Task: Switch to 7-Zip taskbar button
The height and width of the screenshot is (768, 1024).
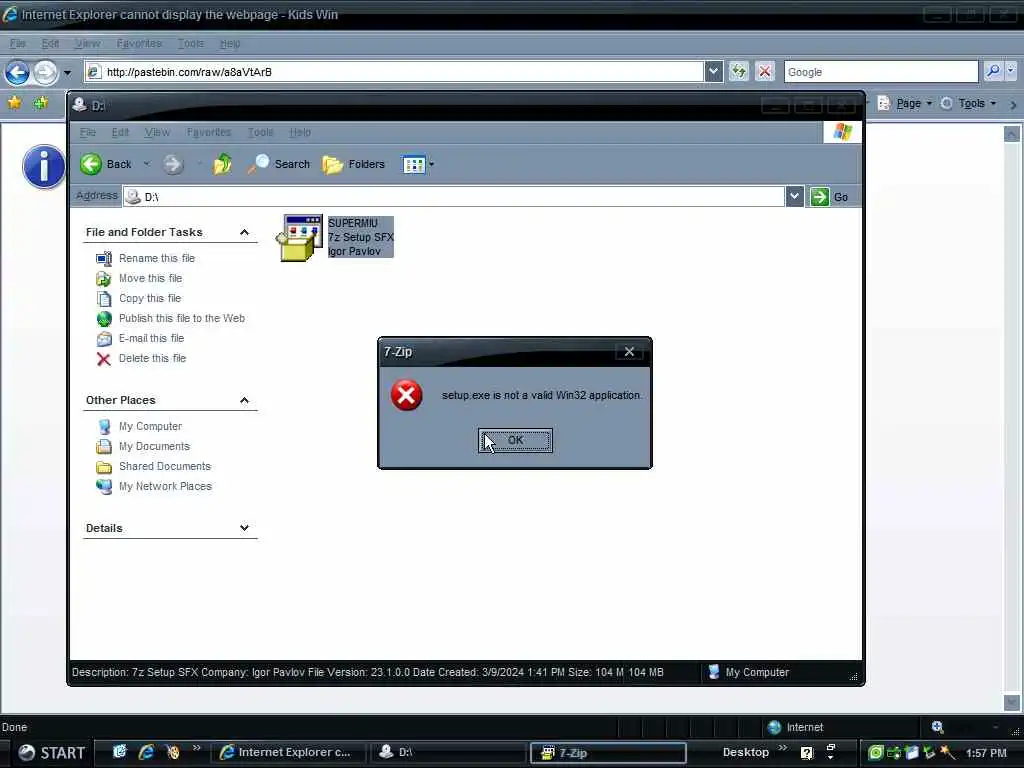Action: pos(607,752)
